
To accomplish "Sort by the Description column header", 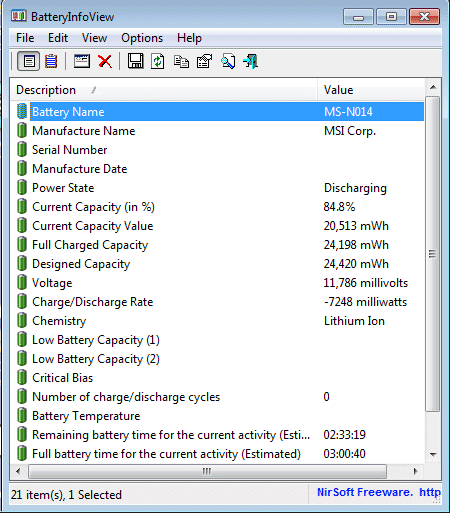I will tap(163, 90).
